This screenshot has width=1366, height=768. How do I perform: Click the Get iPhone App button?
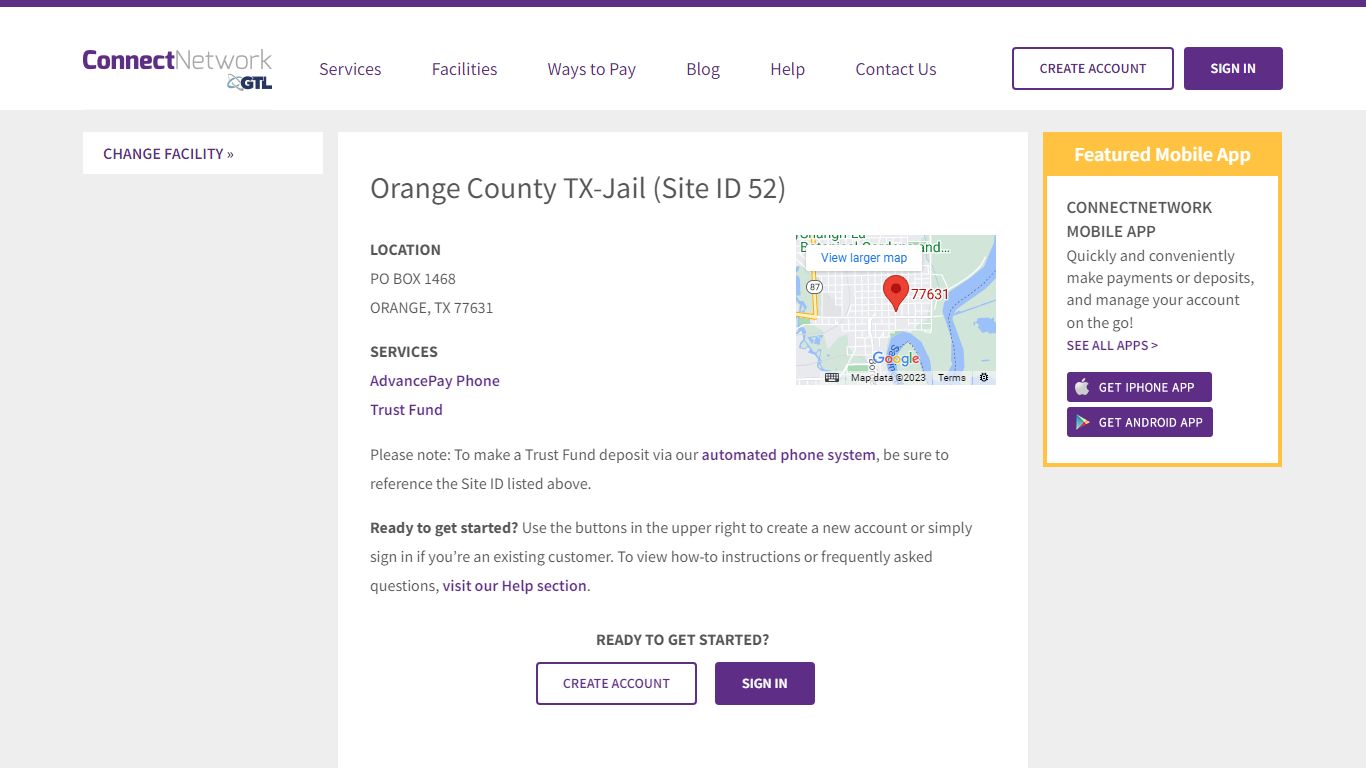(1139, 387)
